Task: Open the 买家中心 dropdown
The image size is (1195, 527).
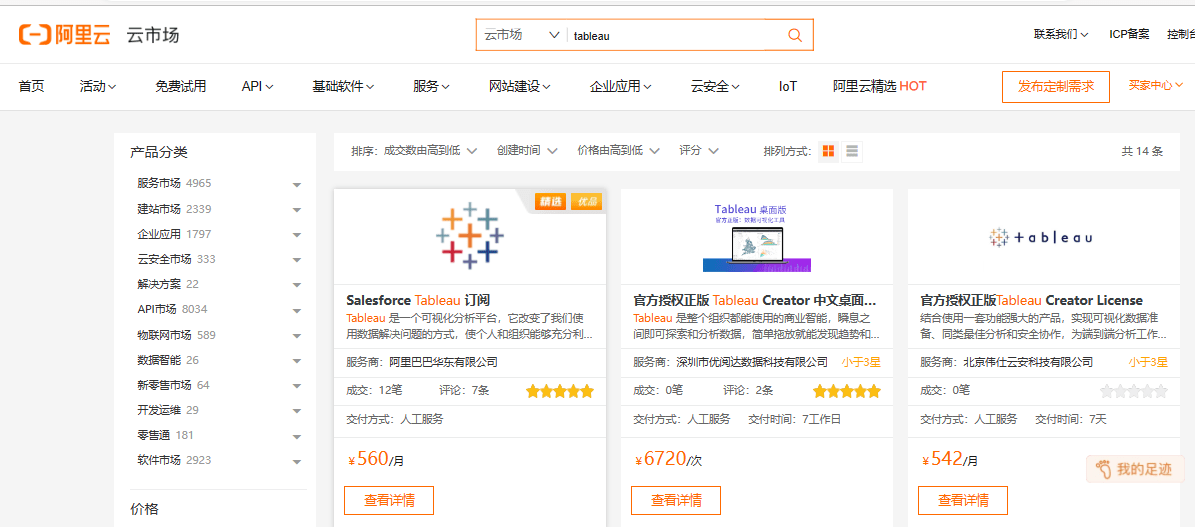Action: [1155, 85]
